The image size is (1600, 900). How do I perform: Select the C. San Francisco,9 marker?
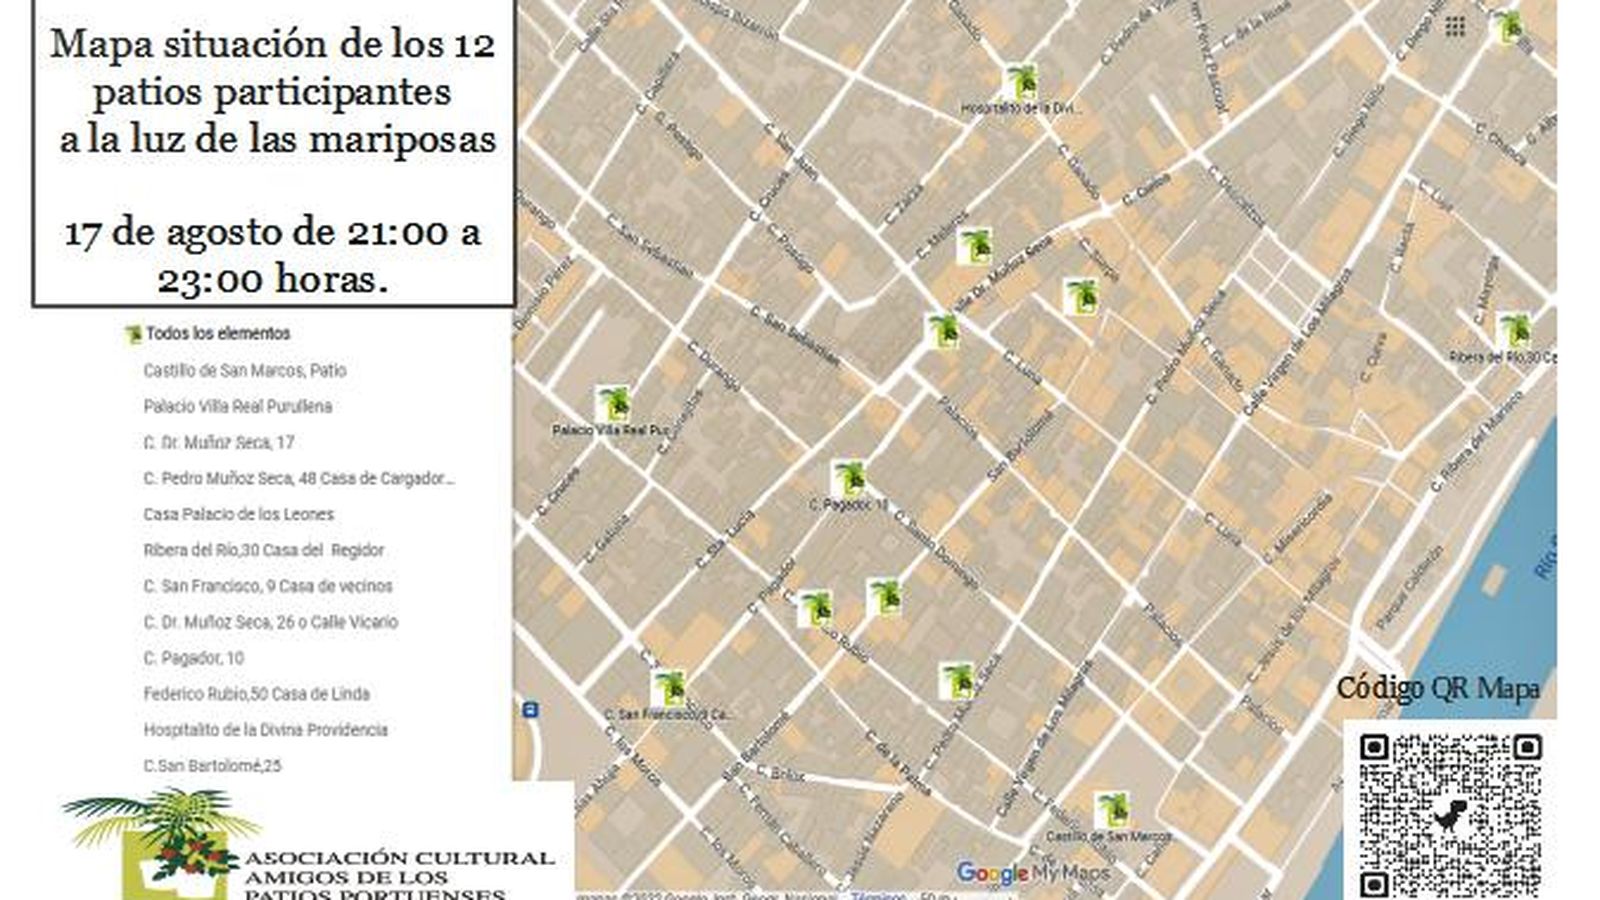[x=672, y=690]
